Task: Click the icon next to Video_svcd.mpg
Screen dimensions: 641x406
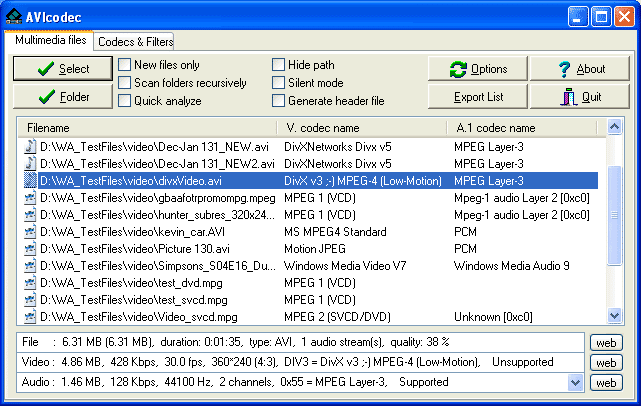Action: coord(30,317)
